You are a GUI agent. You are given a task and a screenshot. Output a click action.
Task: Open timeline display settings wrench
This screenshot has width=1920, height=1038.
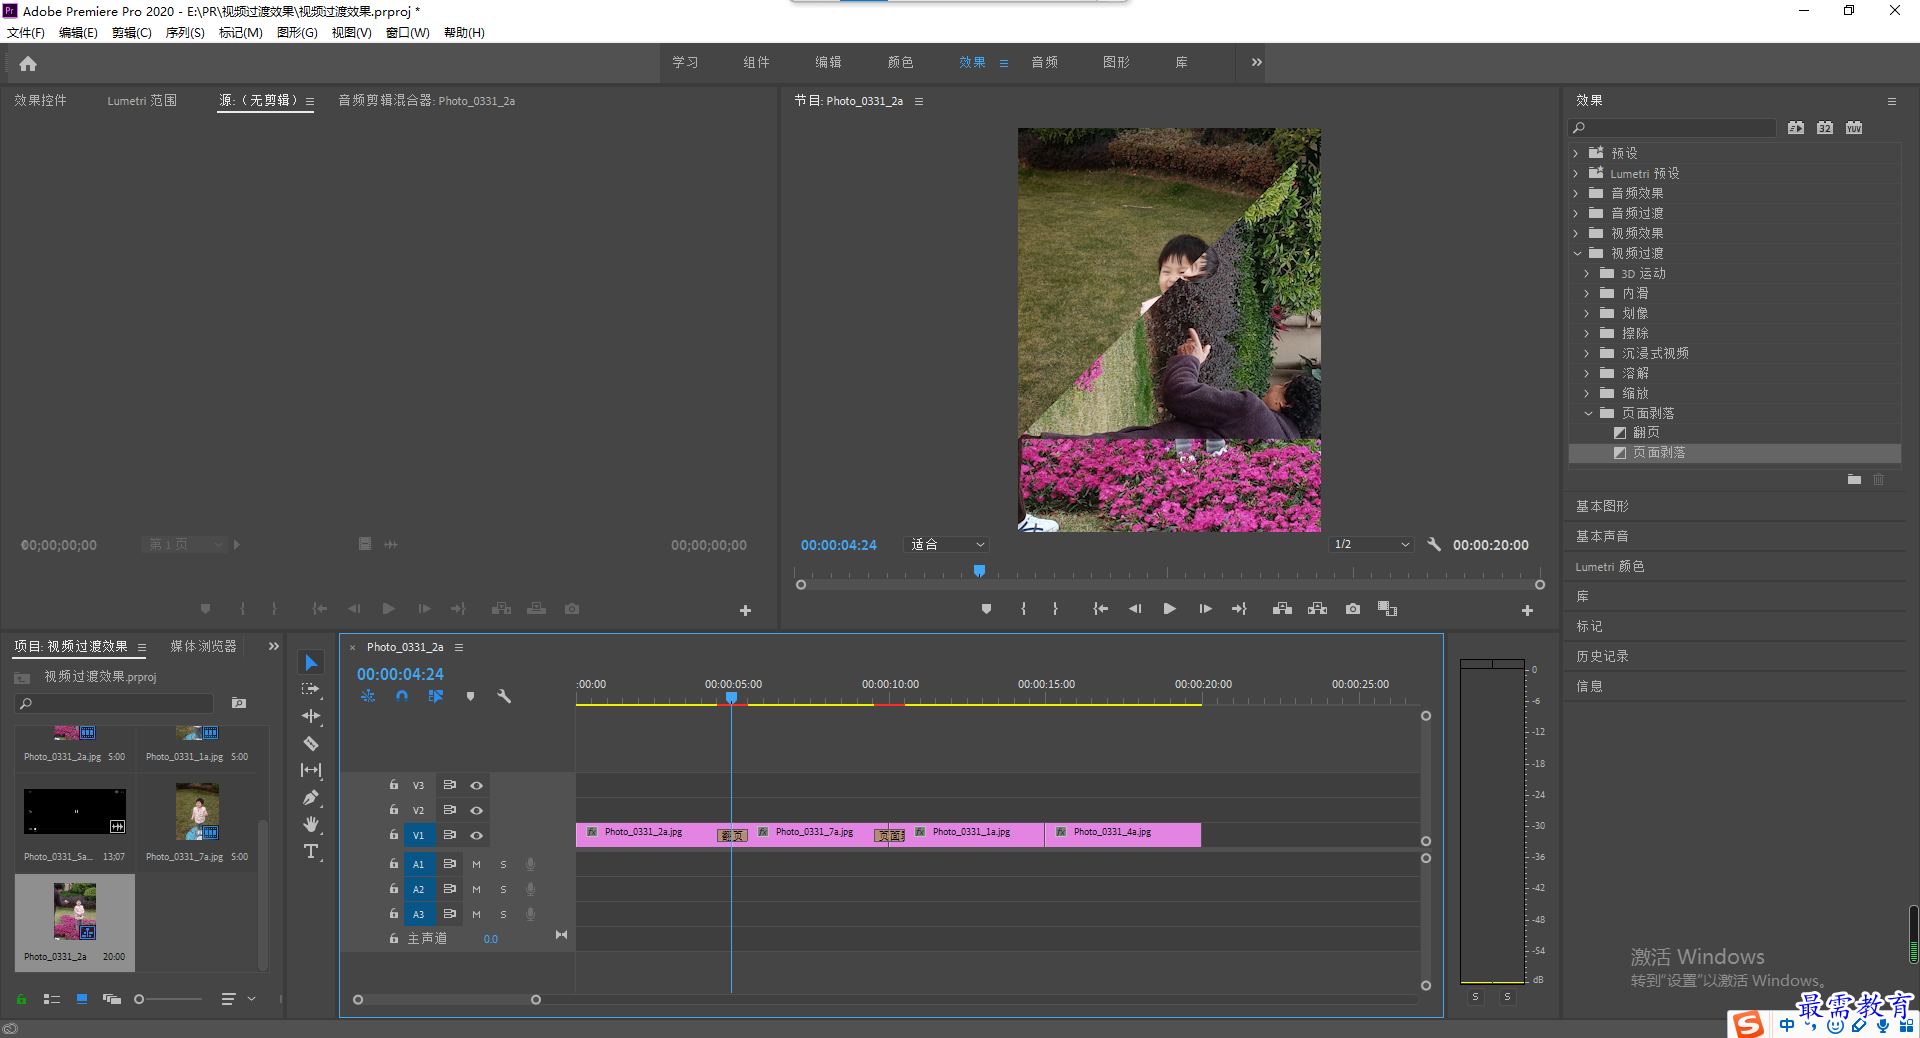(x=504, y=696)
